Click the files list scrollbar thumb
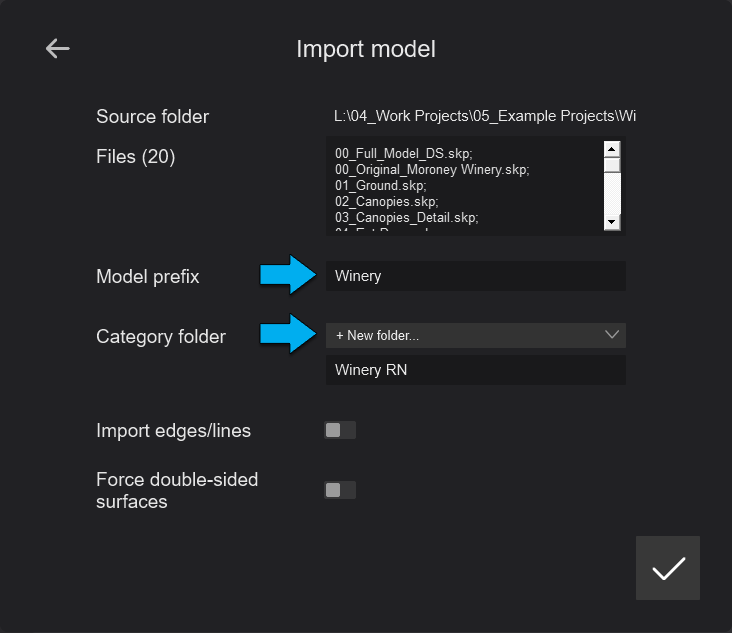This screenshot has height=633, width=732. [612, 165]
